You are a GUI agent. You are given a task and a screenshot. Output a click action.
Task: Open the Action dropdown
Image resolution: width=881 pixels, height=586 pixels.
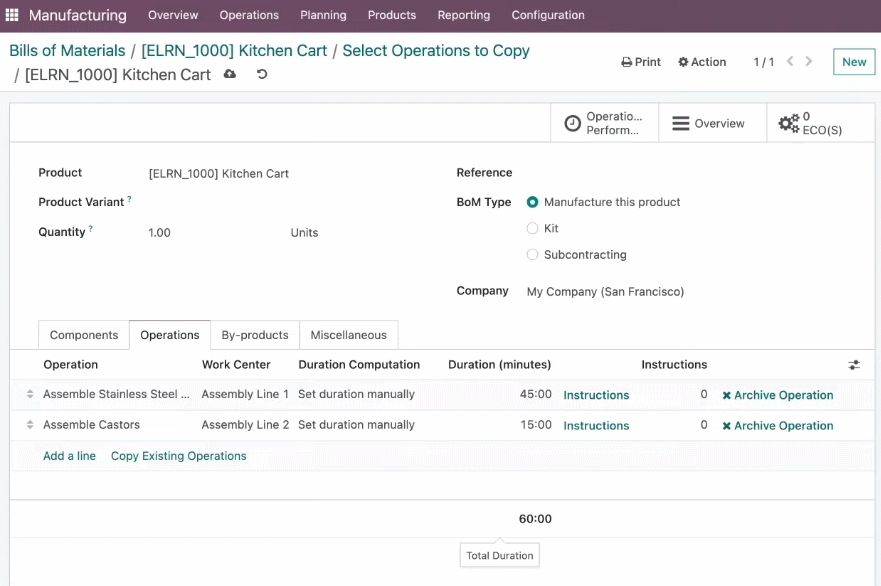pos(702,62)
